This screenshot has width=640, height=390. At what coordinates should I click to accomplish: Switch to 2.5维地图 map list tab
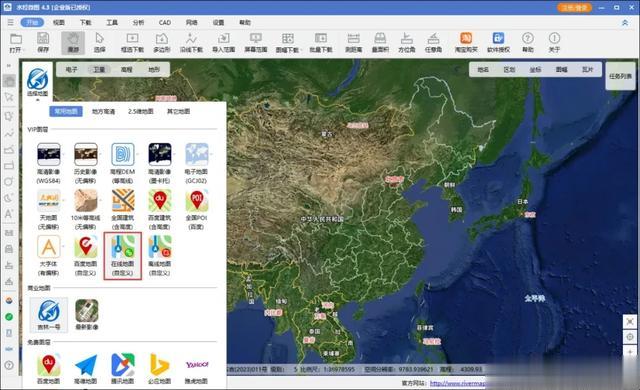coord(140,111)
